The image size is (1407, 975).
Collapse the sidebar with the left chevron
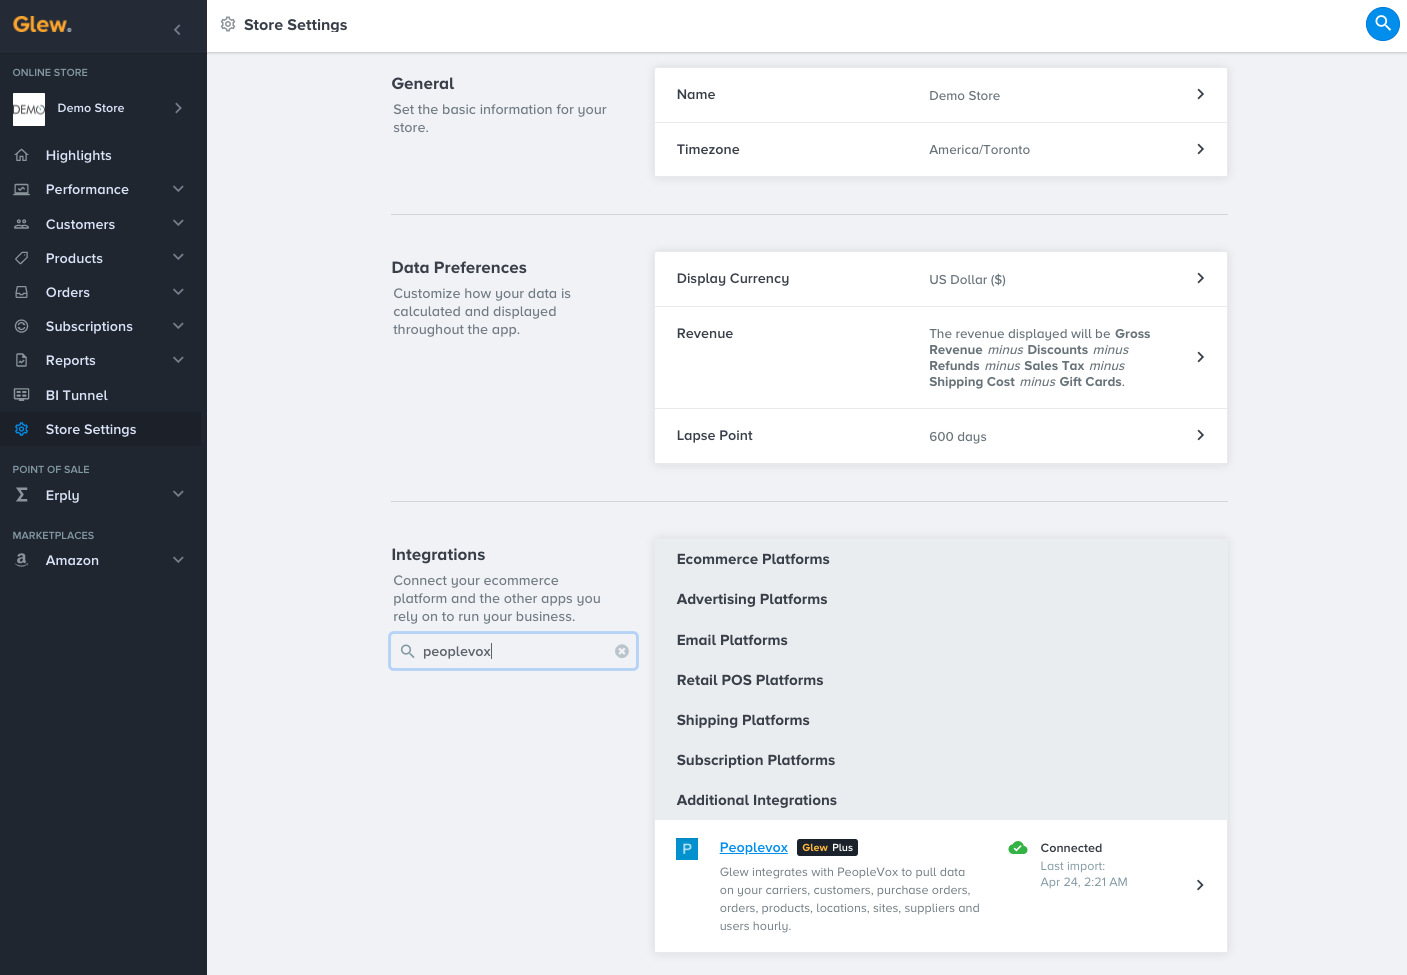(177, 30)
